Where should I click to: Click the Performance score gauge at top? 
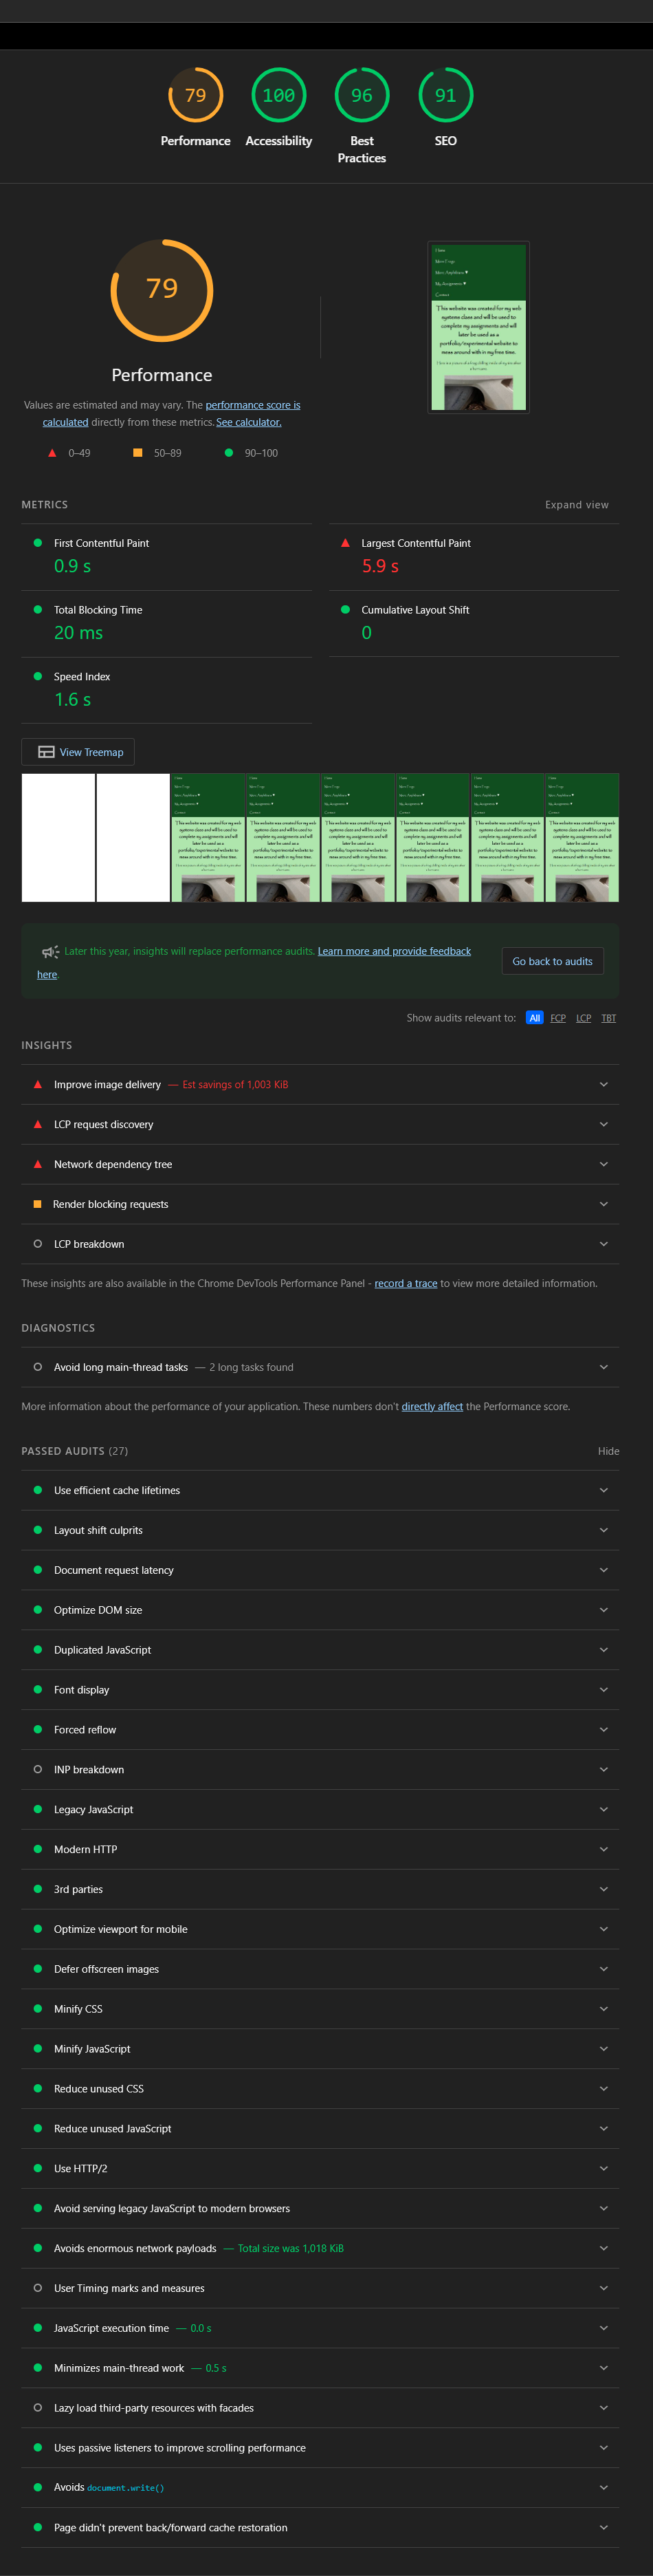(195, 96)
